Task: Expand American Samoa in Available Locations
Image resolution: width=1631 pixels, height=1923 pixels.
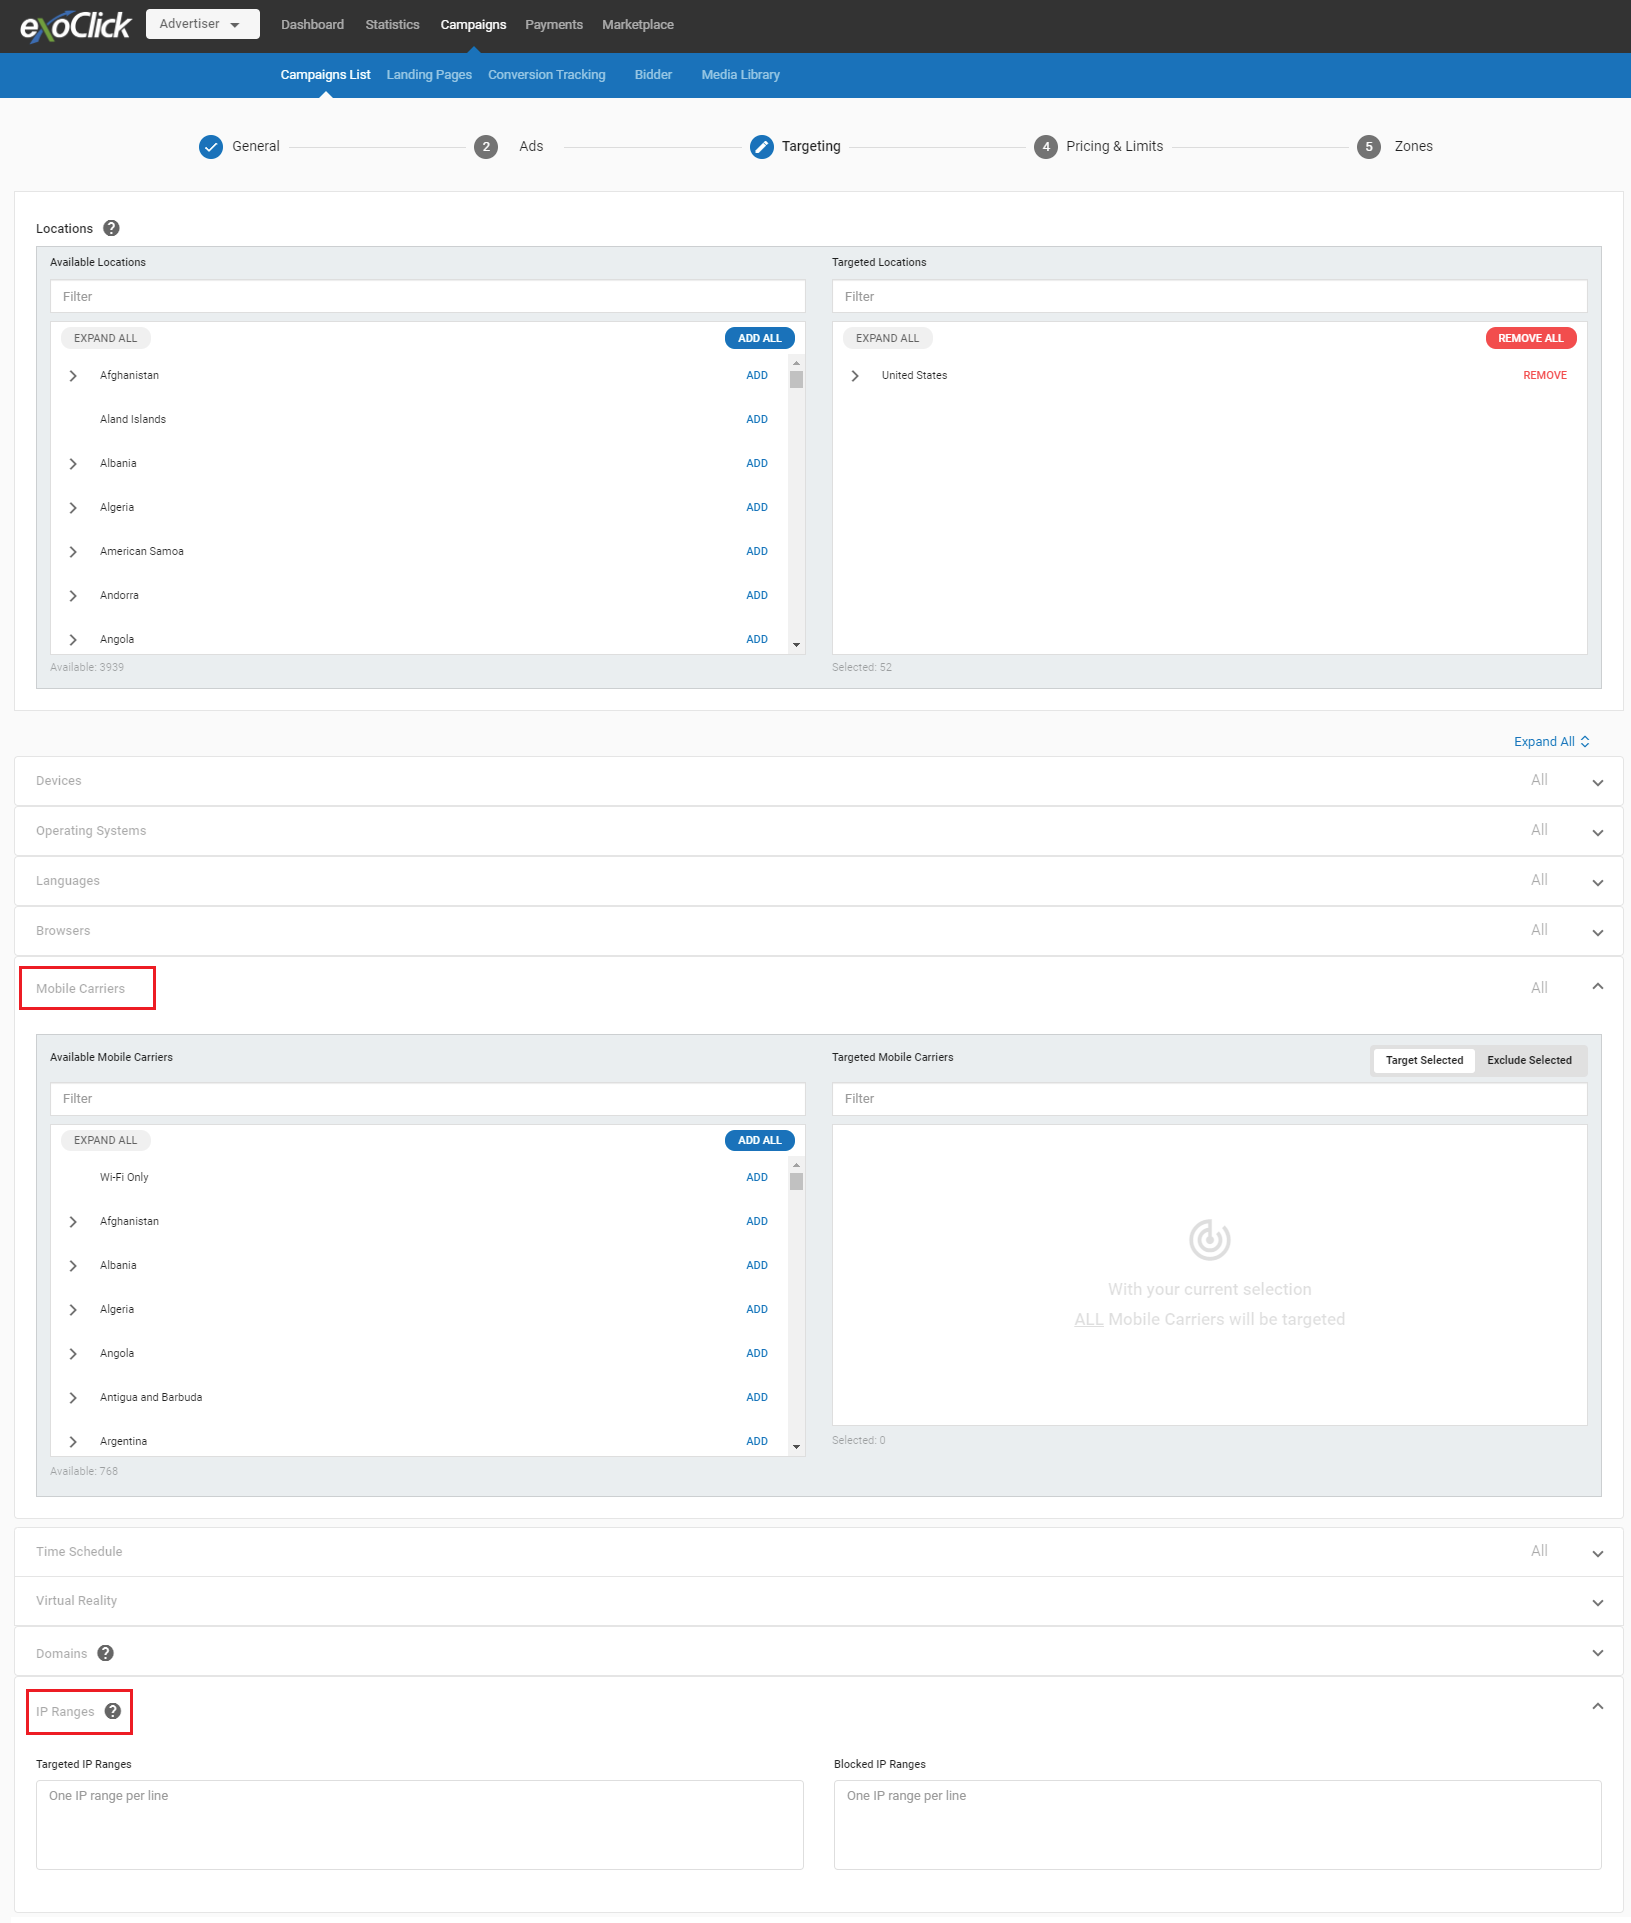Action: click(73, 552)
